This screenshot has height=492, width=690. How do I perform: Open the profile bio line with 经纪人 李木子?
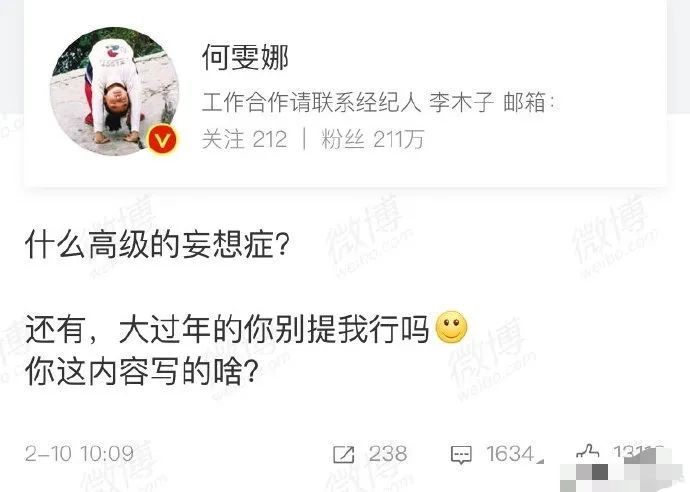point(378,103)
